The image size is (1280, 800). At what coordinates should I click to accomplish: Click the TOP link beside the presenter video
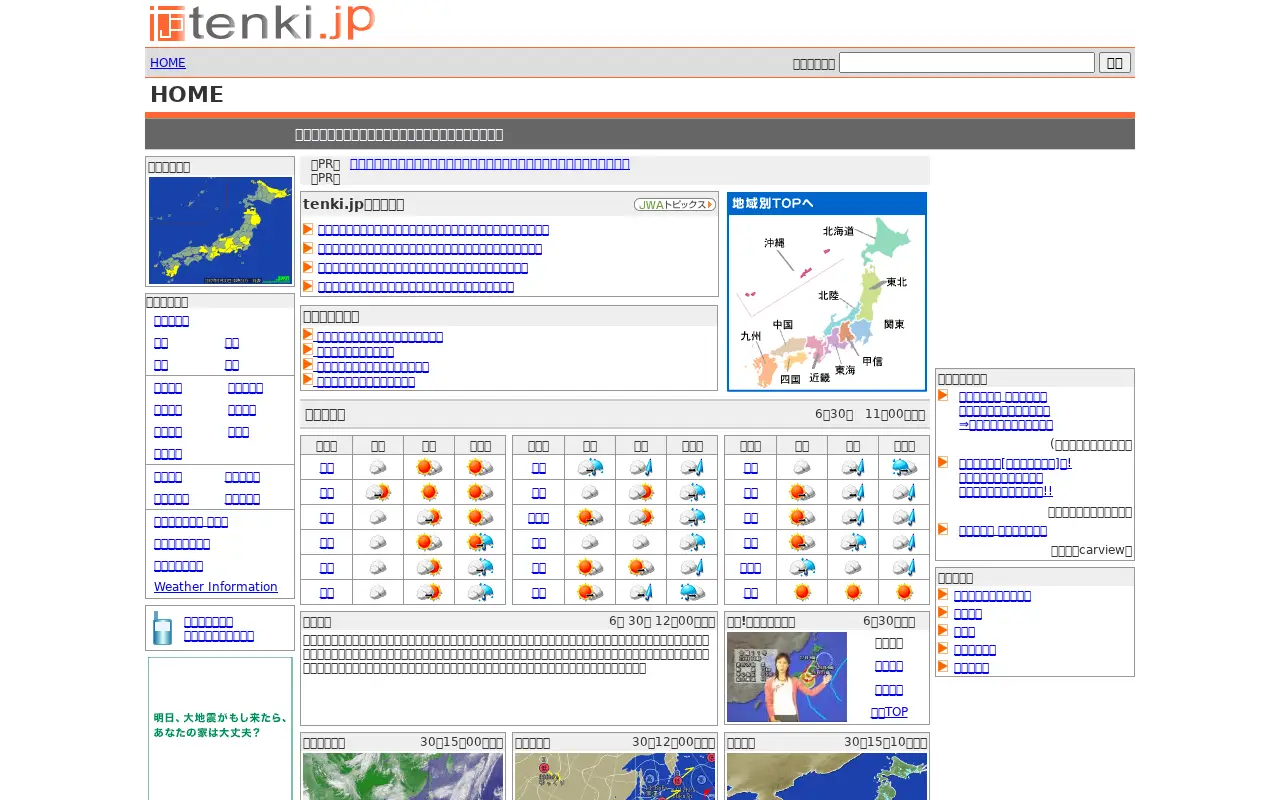[889, 712]
